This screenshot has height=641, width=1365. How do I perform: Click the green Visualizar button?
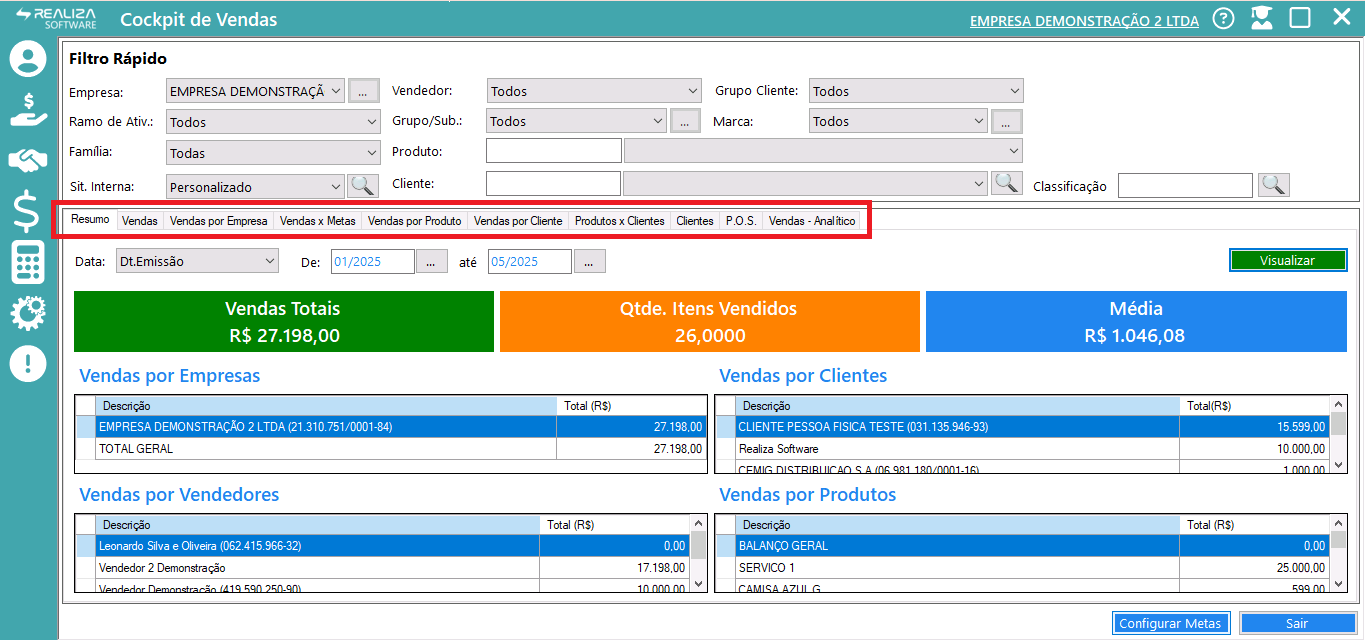[x=1288, y=260]
